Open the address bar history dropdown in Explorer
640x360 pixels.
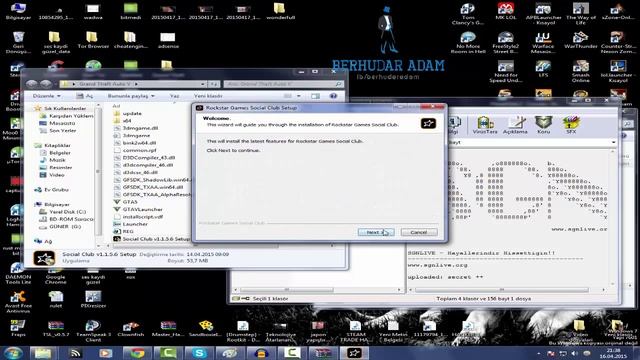coord(202,84)
